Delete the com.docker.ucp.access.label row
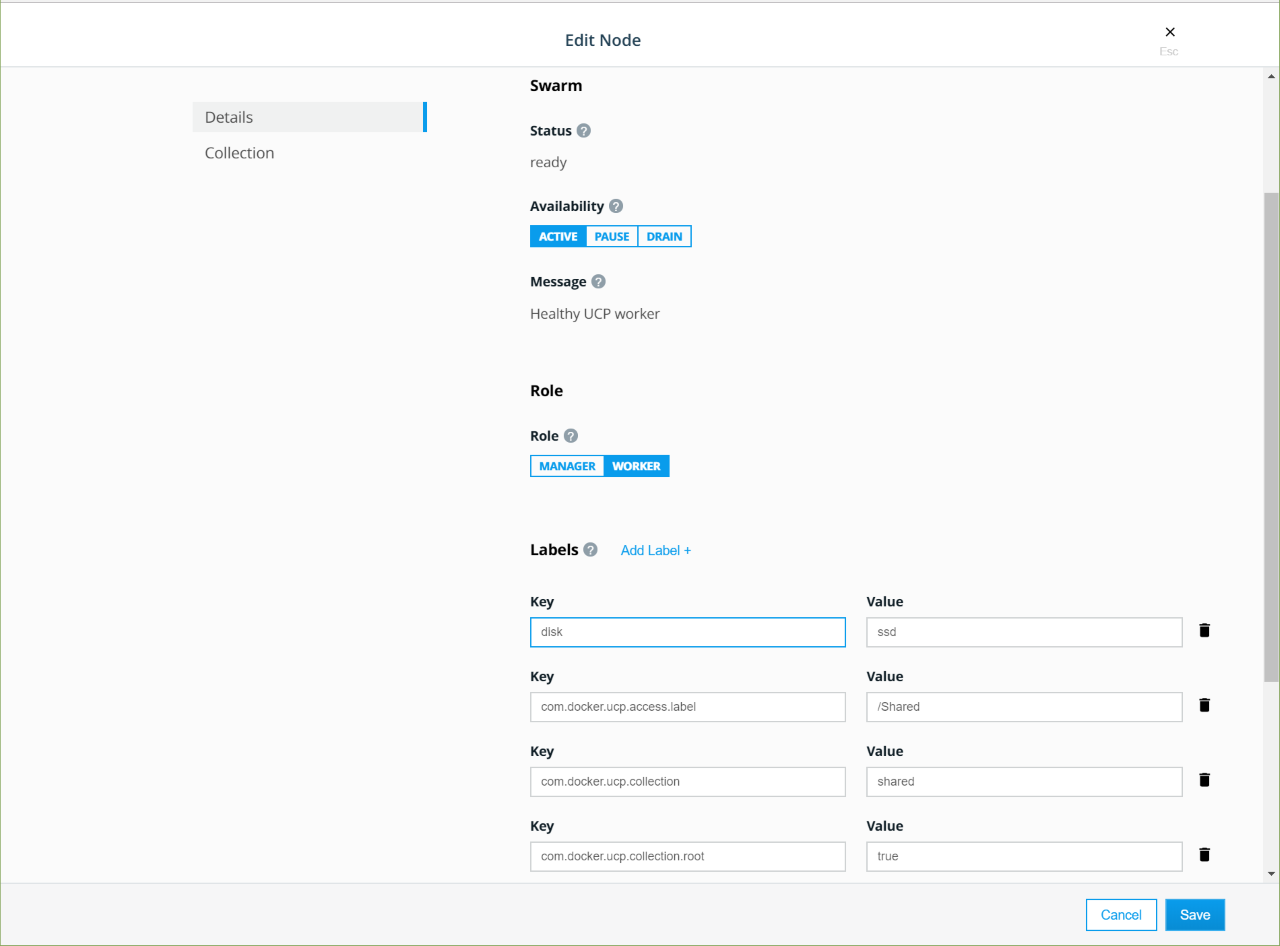 tap(1204, 706)
